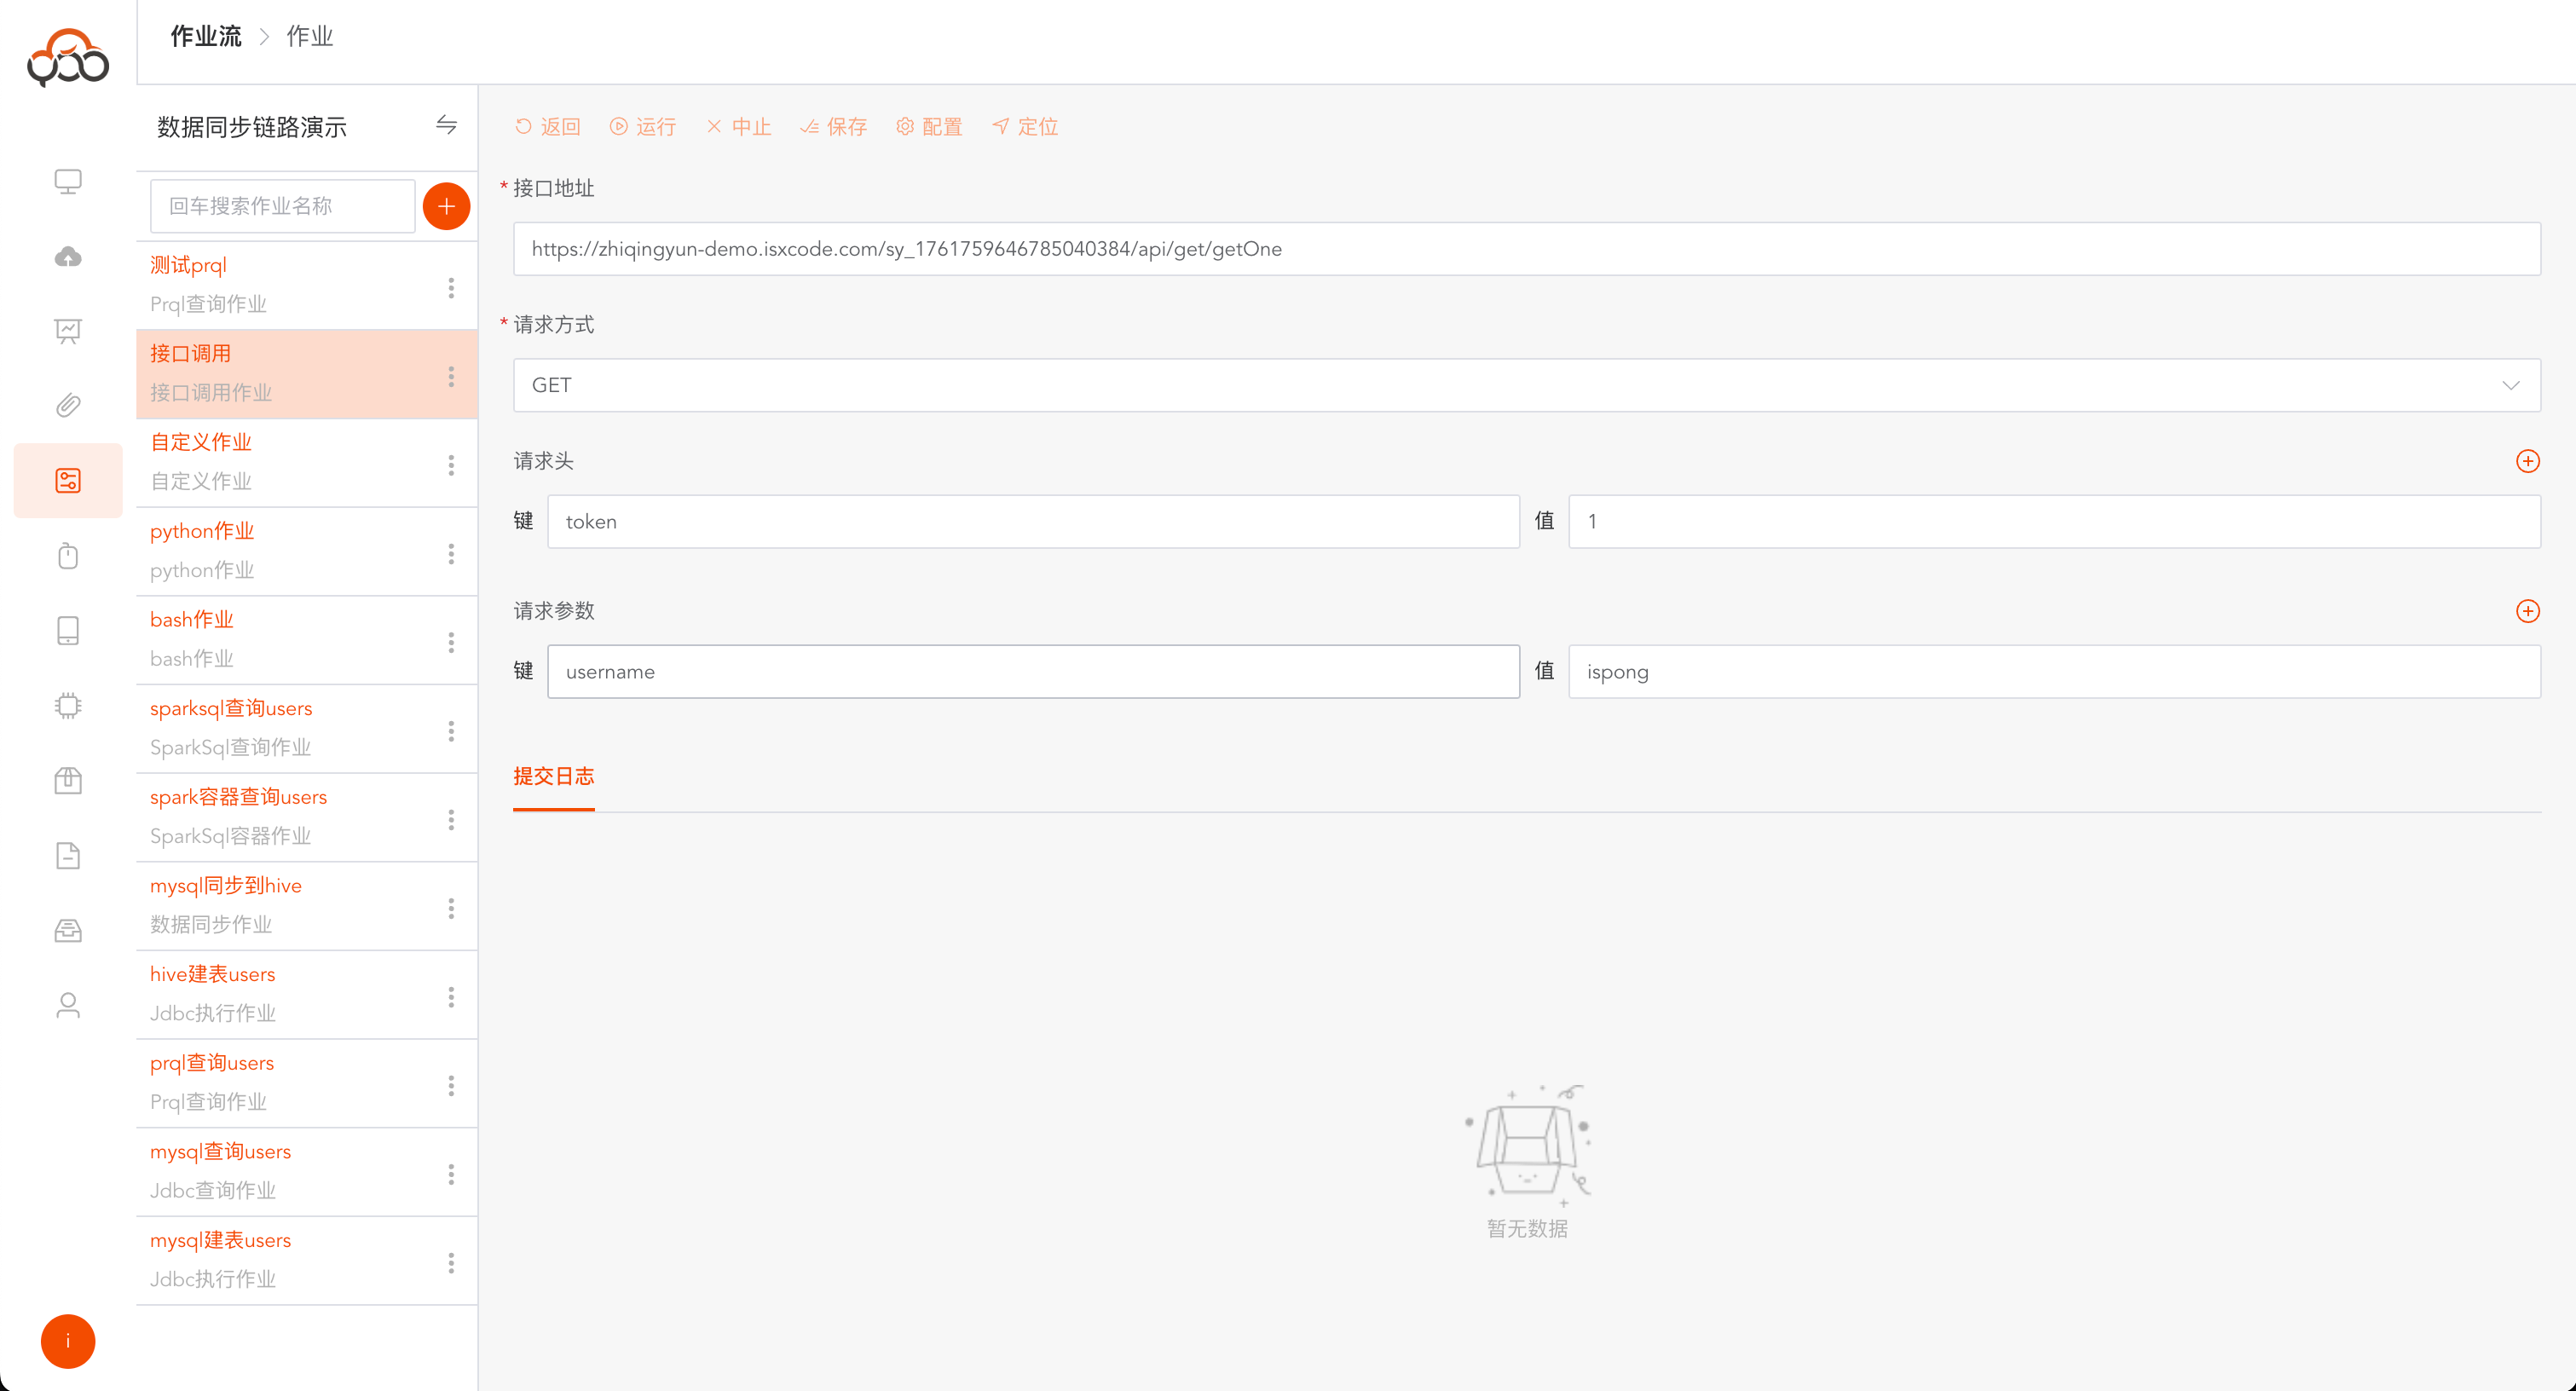Click the interface URL input field
2576x1391 pixels.
click(1526, 249)
